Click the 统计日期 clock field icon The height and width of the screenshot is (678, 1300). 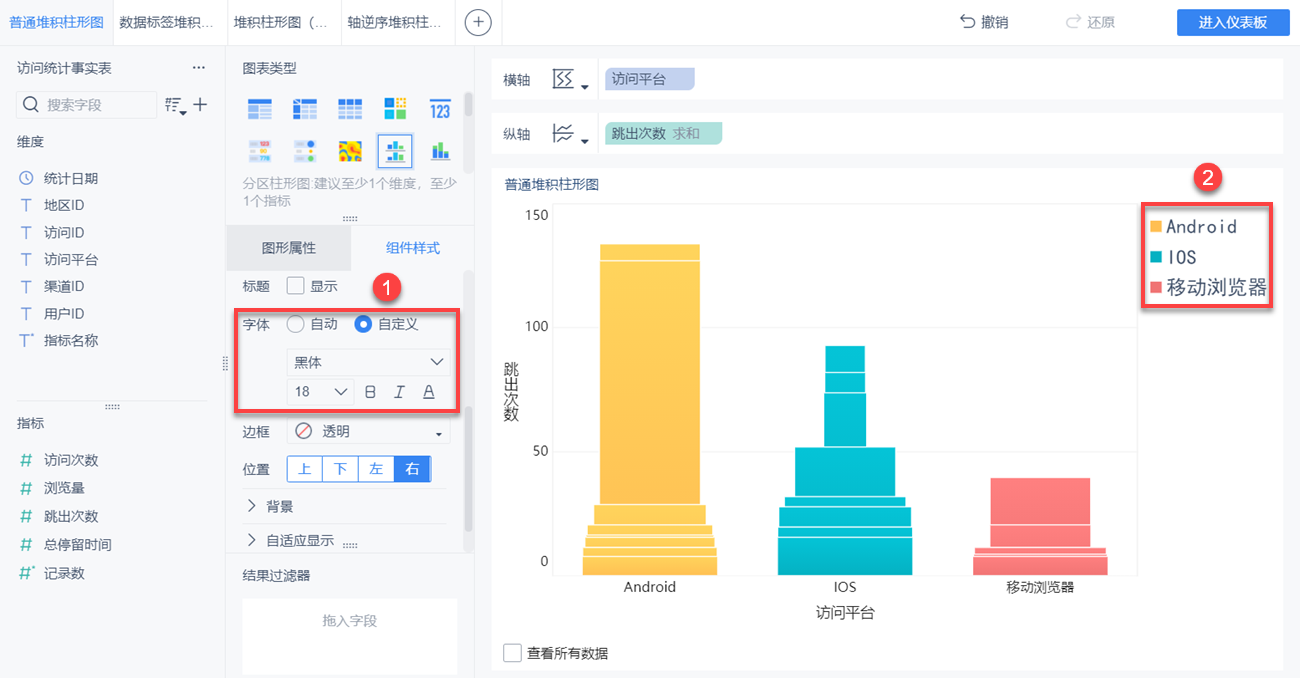[27, 178]
